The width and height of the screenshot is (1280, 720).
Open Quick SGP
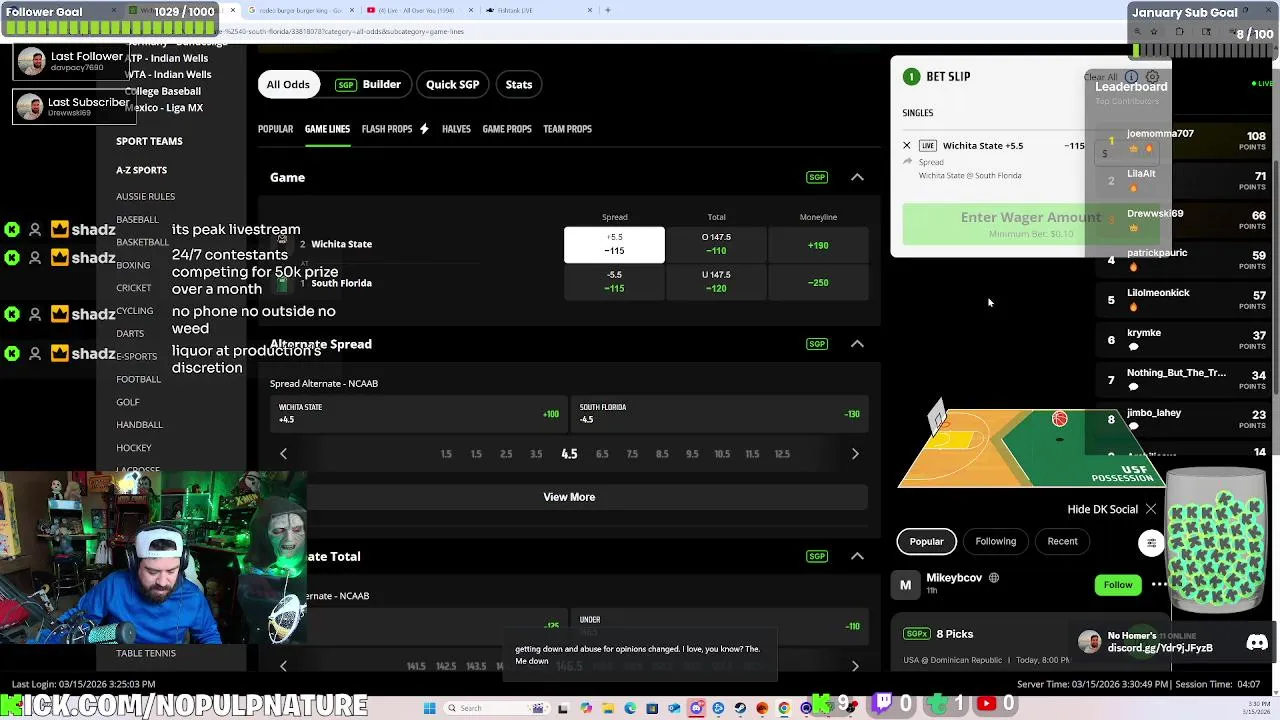coord(452,85)
